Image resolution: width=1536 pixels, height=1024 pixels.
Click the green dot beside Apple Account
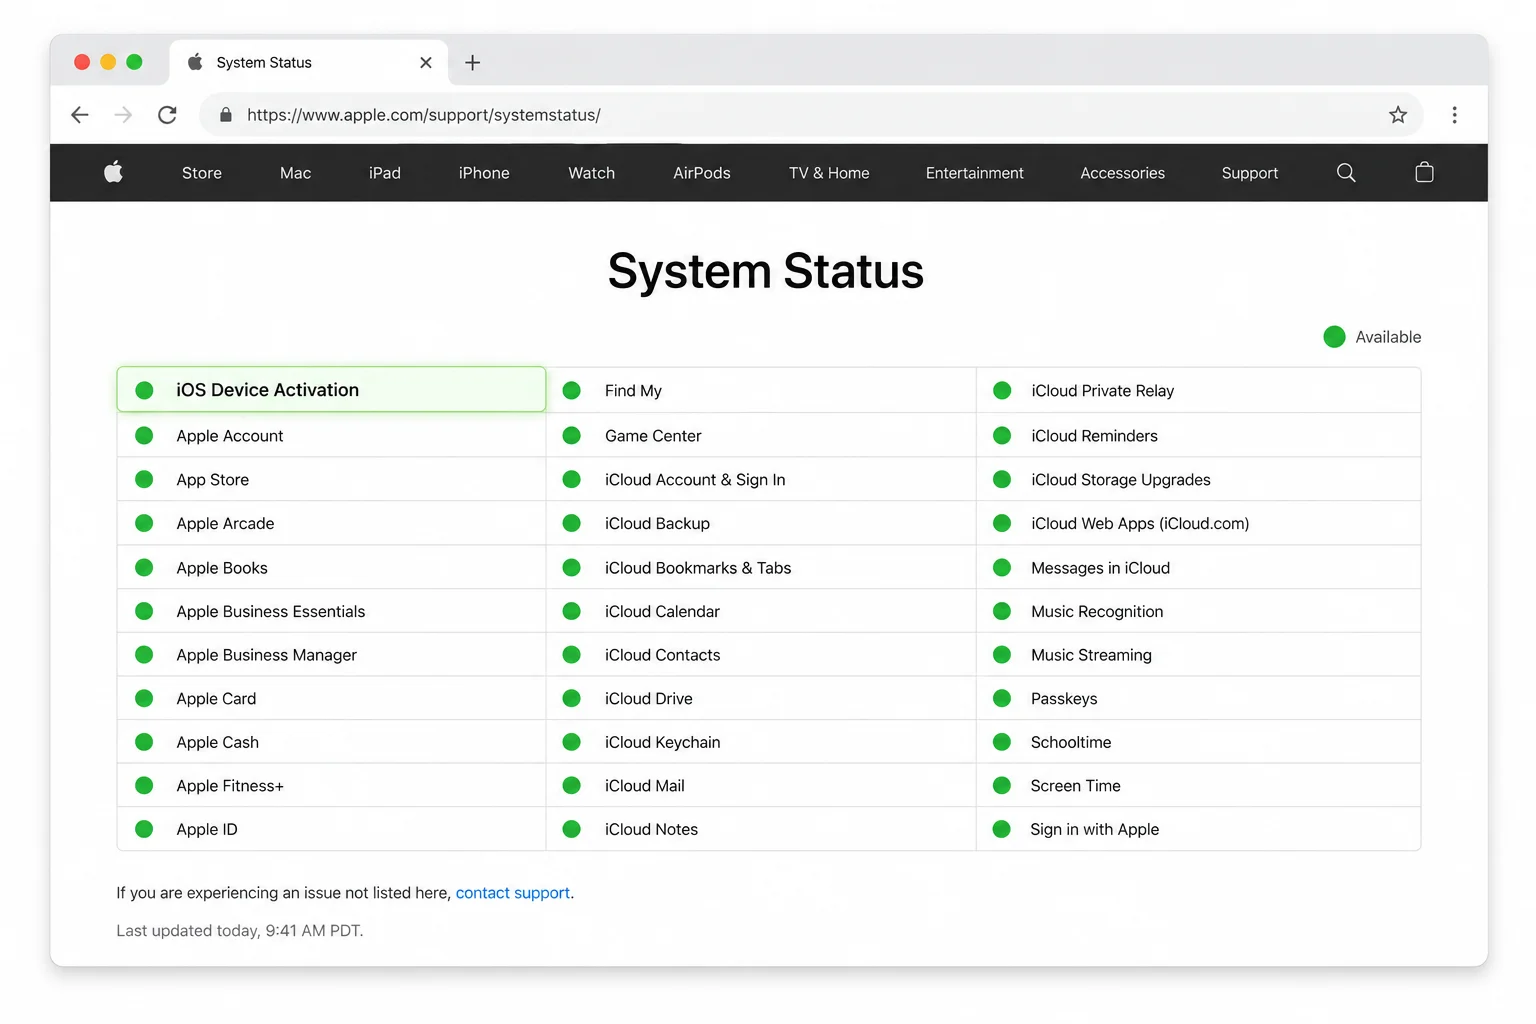[x=144, y=436]
